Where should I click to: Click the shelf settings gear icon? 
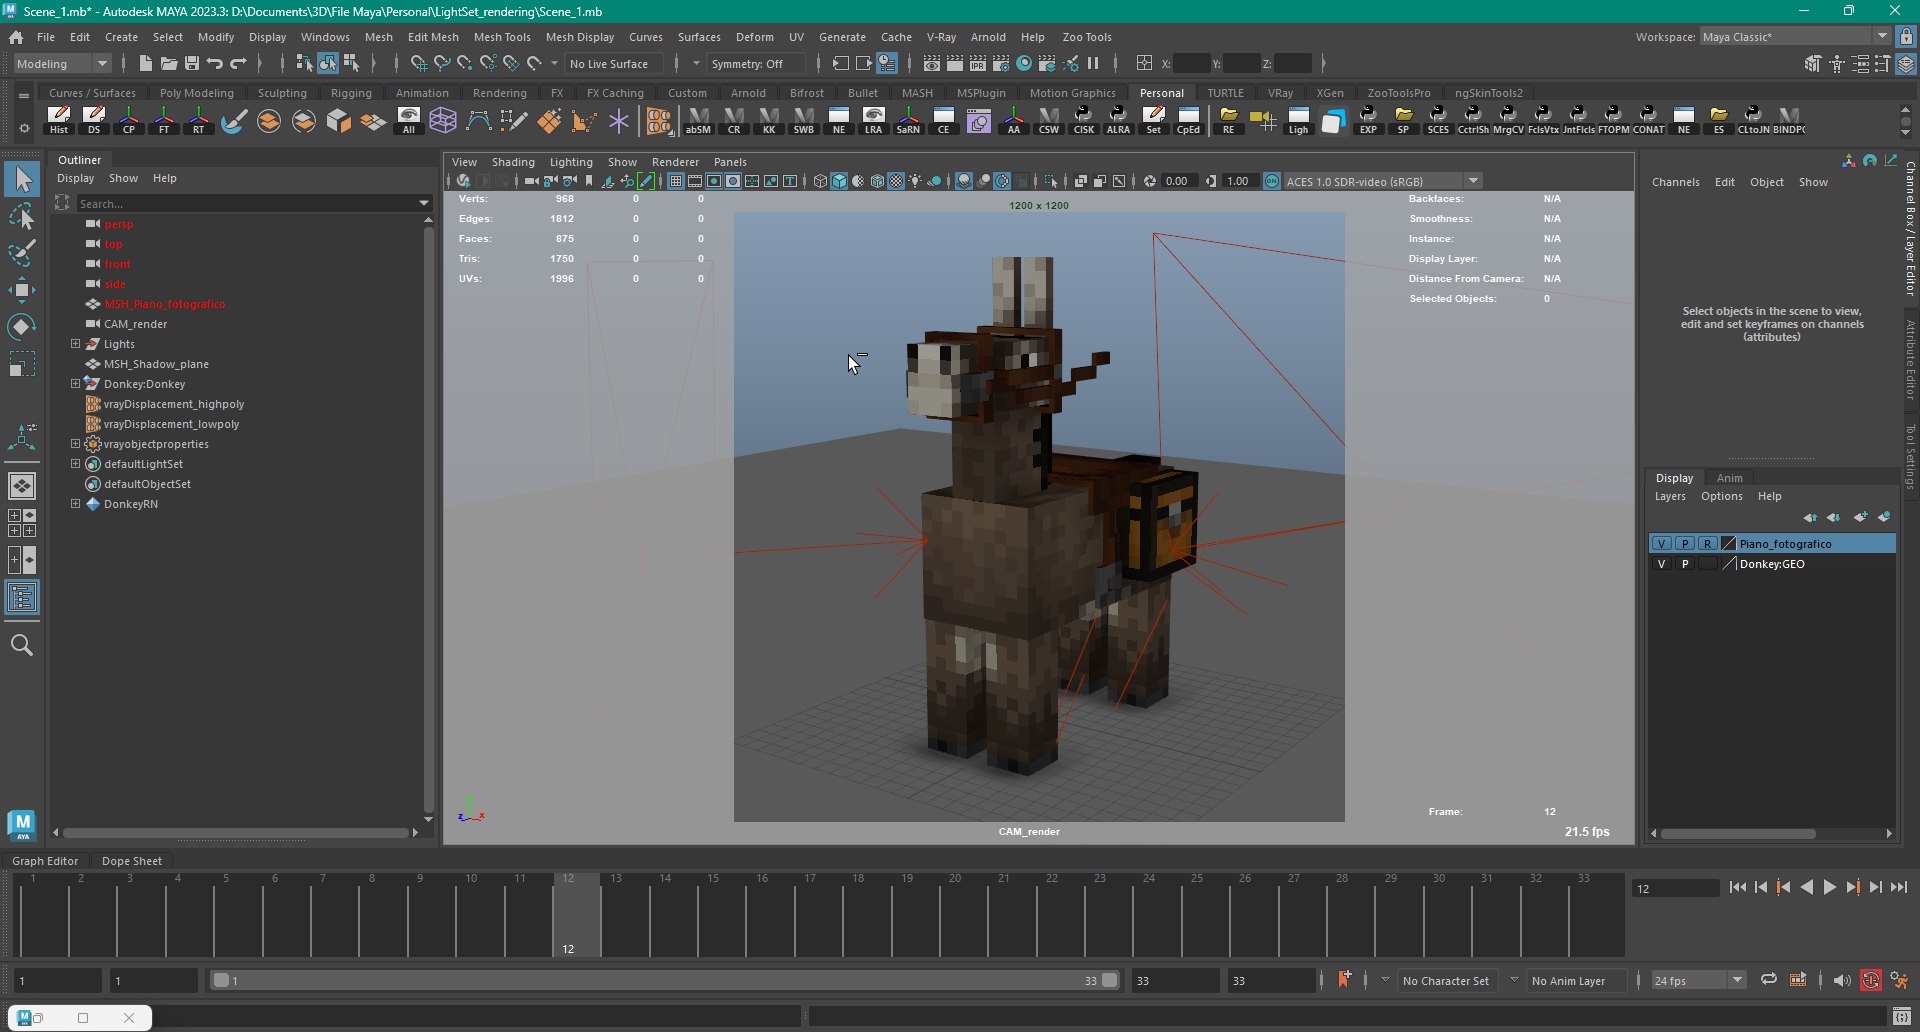click(x=23, y=128)
